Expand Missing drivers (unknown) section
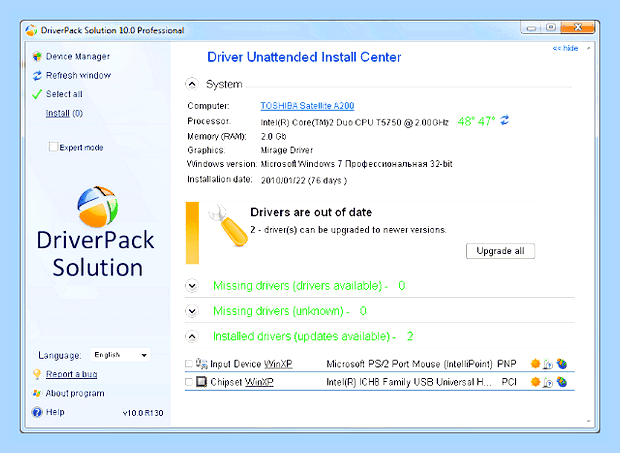 (x=192, y=311)
